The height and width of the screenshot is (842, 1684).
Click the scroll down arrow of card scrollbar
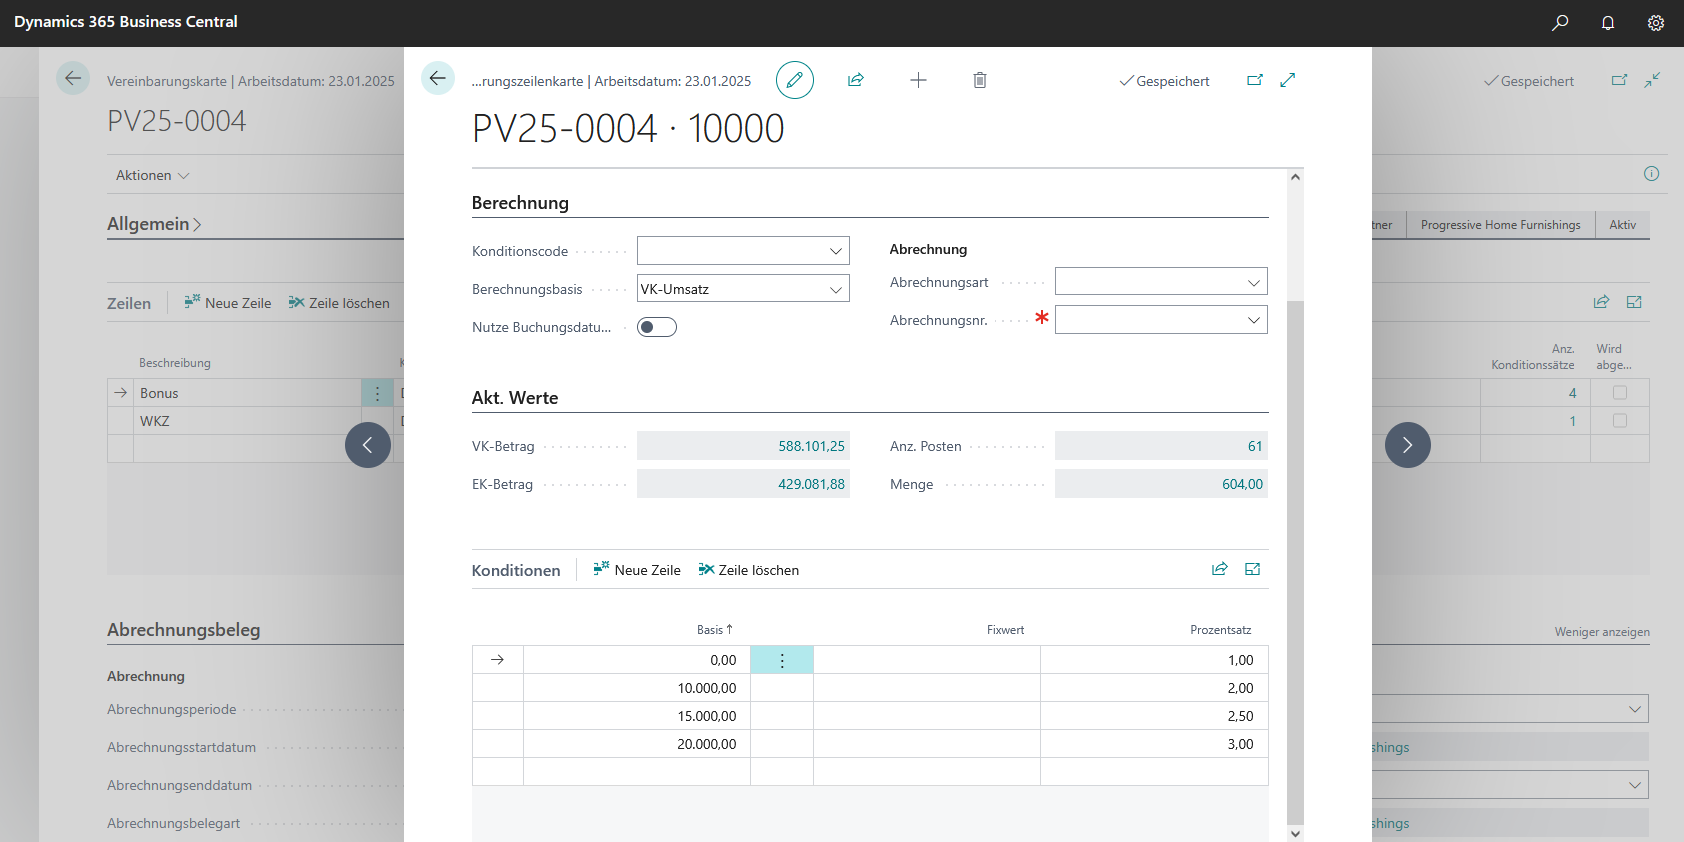click(x=1295, y=832)
